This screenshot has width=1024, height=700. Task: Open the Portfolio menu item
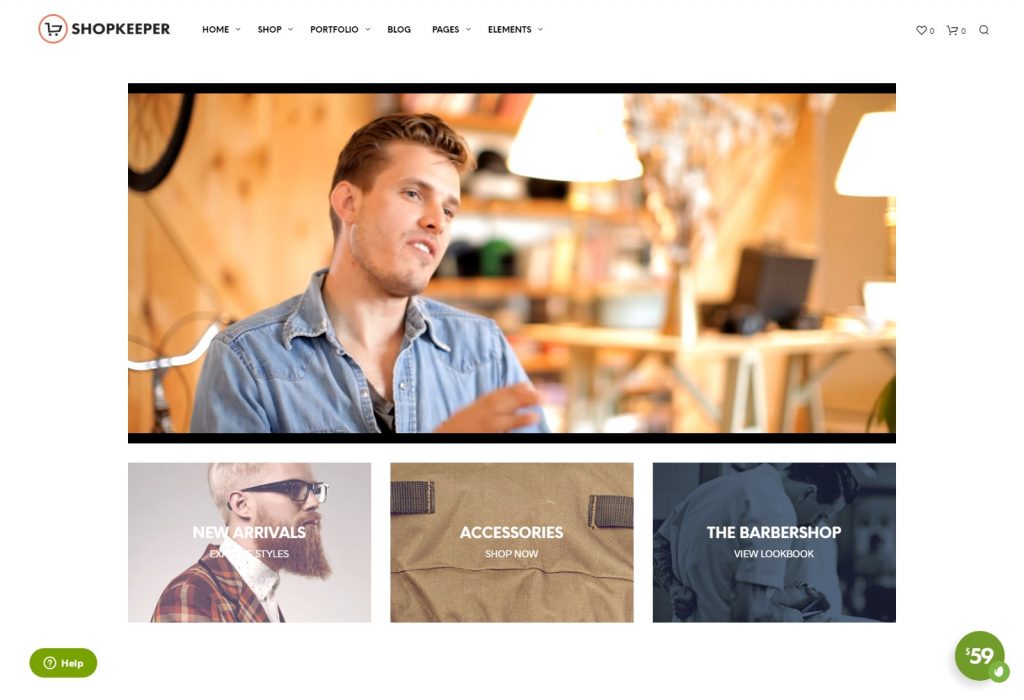334,29
